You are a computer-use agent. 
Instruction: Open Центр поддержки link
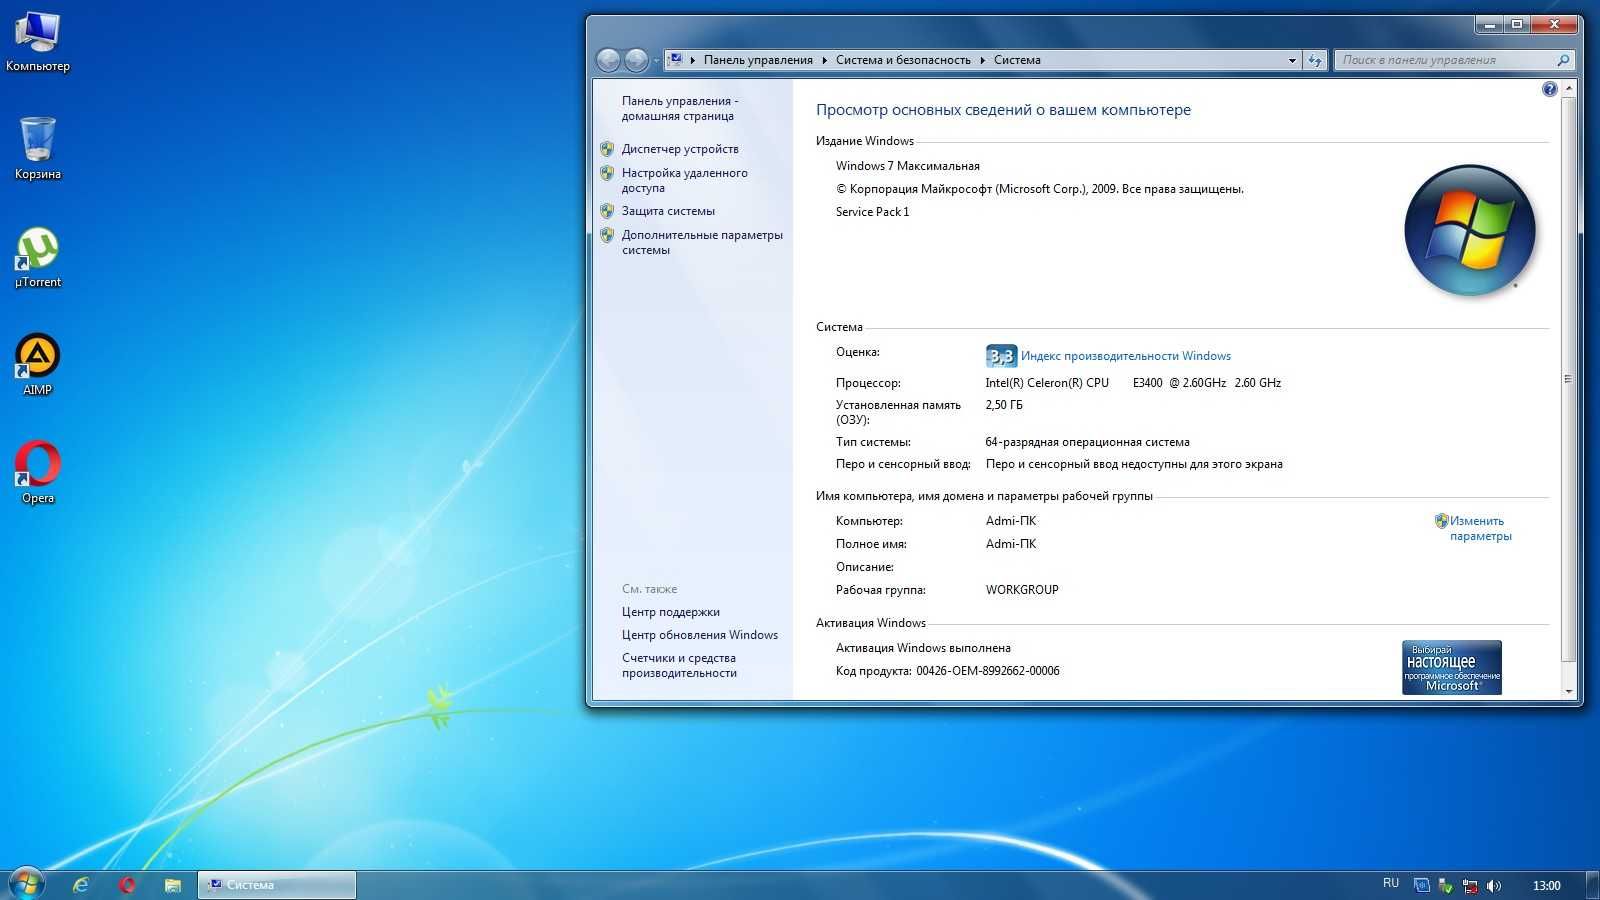pyautogui.click(x=670, y=612)
